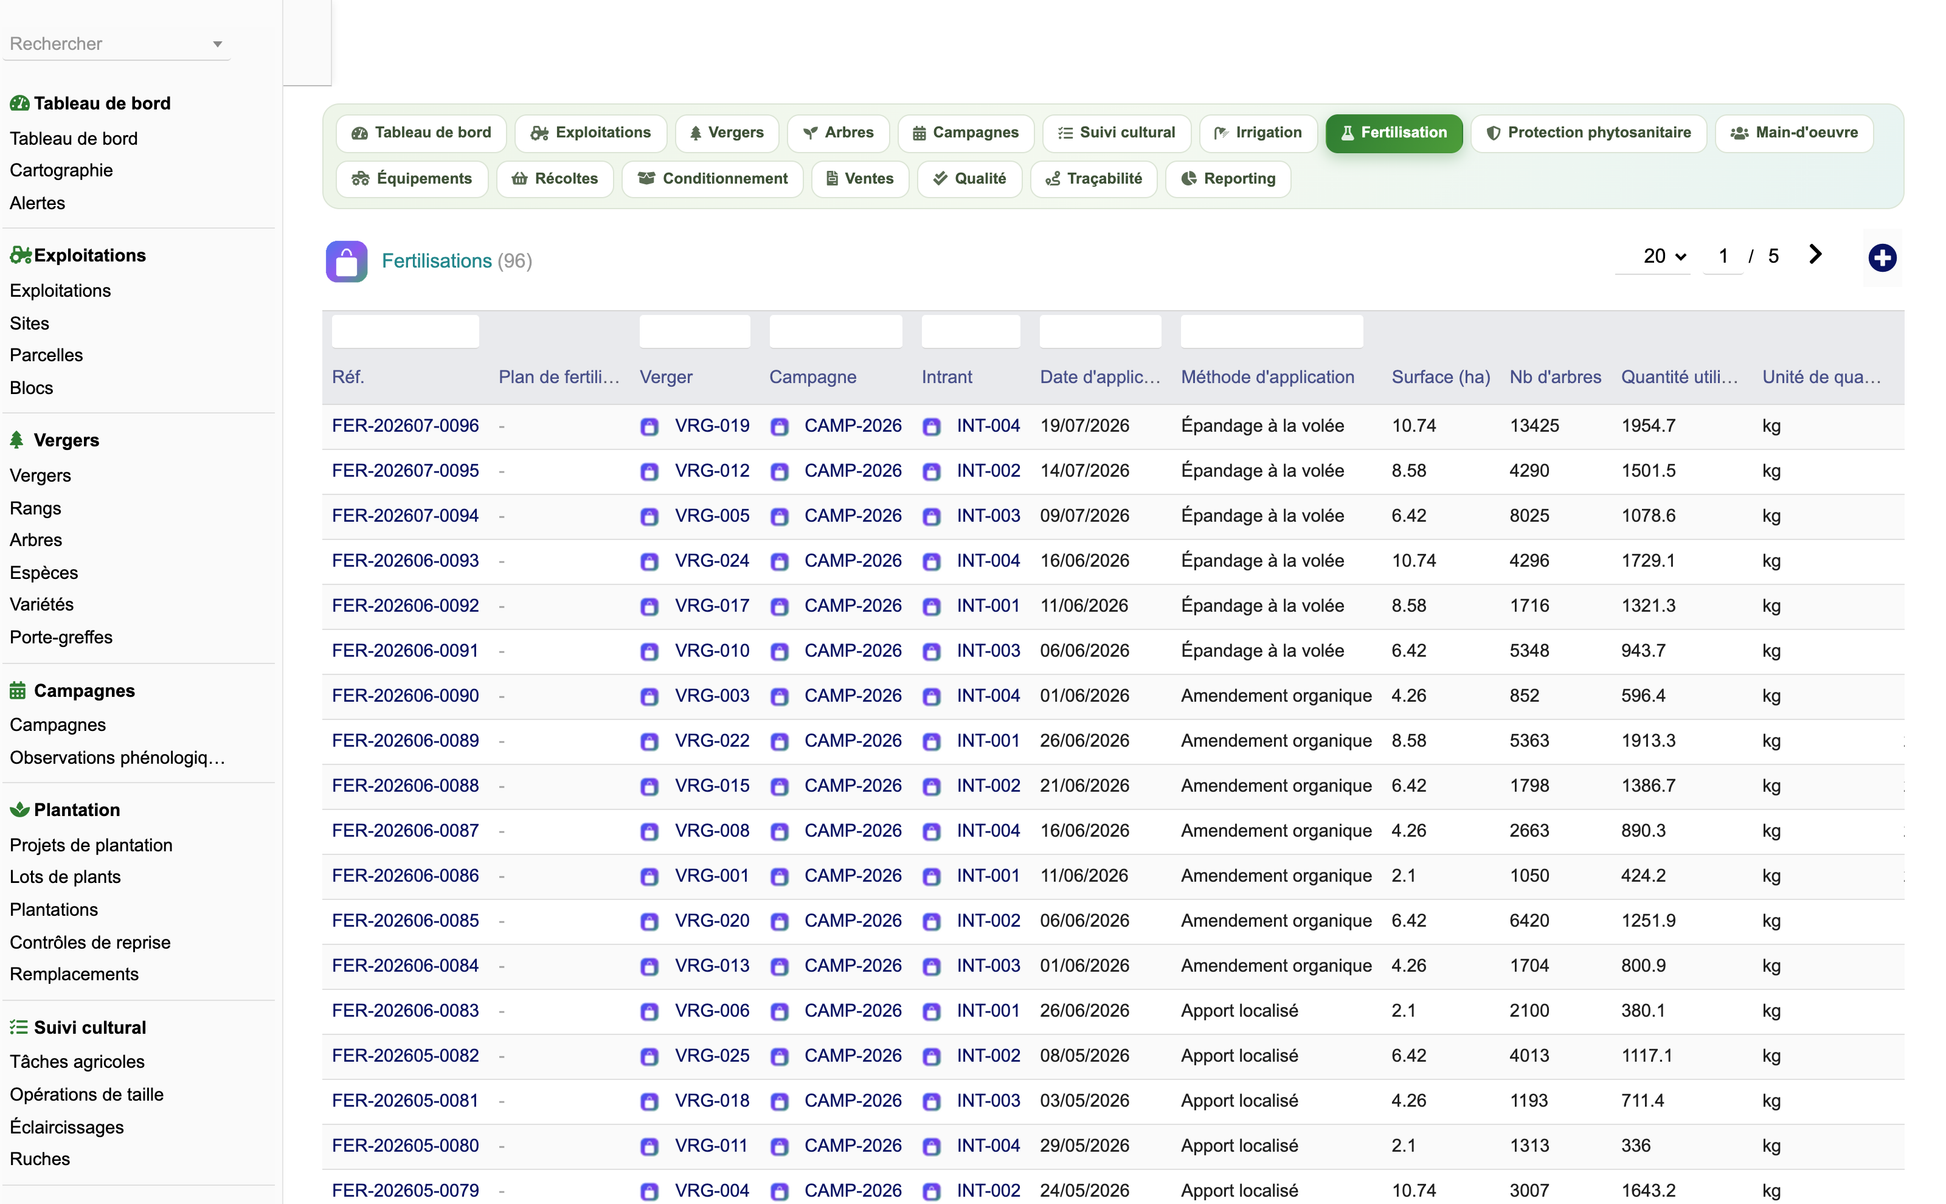This screenshot has width=1946, height=1204.
Task: Click the verger icon beside VRG-024
Action: coord(649,562)
